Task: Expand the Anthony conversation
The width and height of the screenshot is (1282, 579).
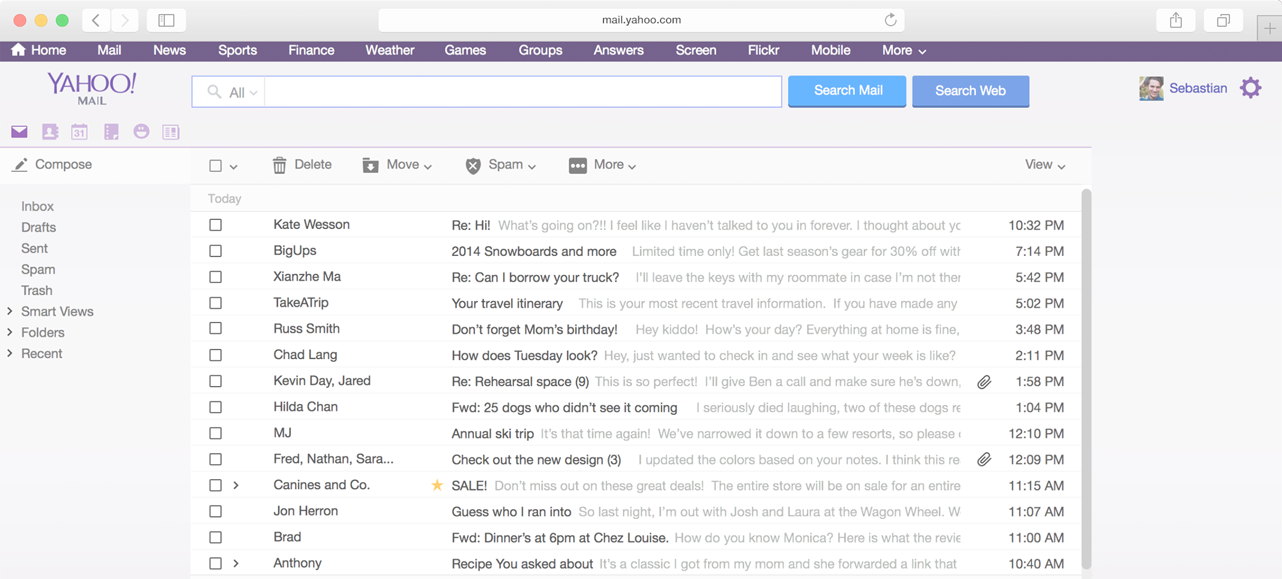Action: pos(236,563)
